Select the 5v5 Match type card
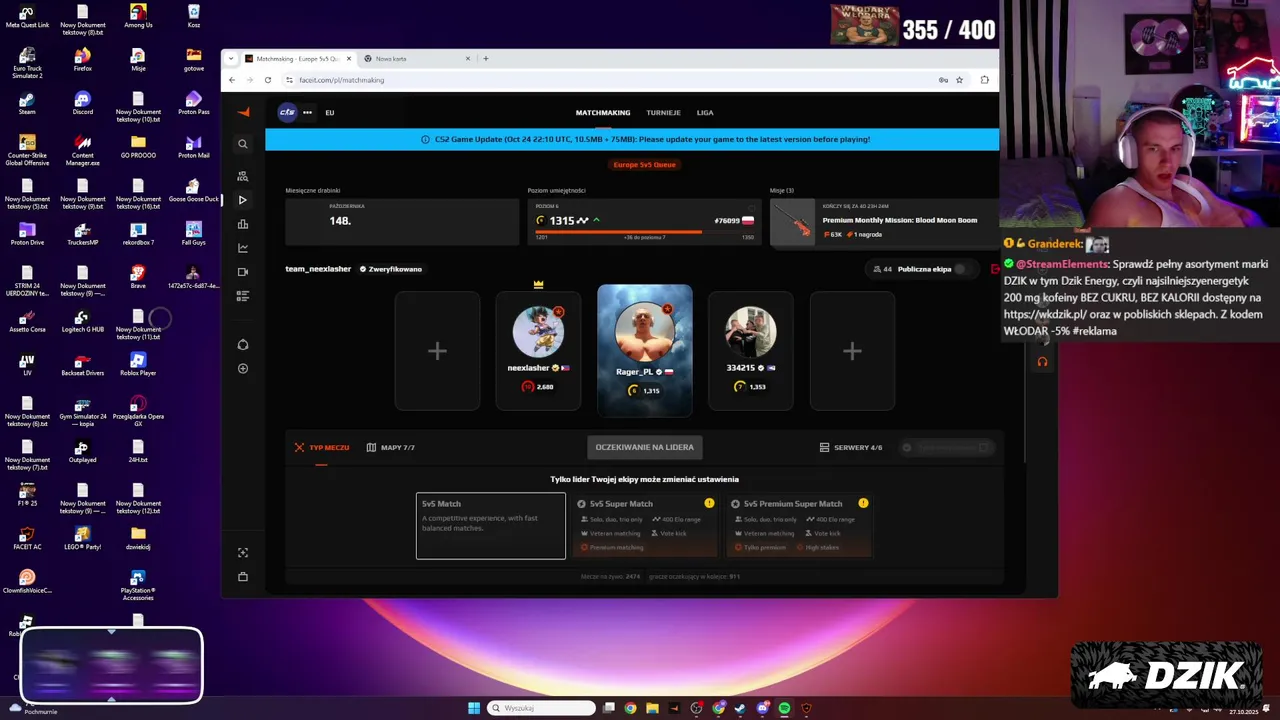This screenshot has width=1280, height=720. pos(490,525)
